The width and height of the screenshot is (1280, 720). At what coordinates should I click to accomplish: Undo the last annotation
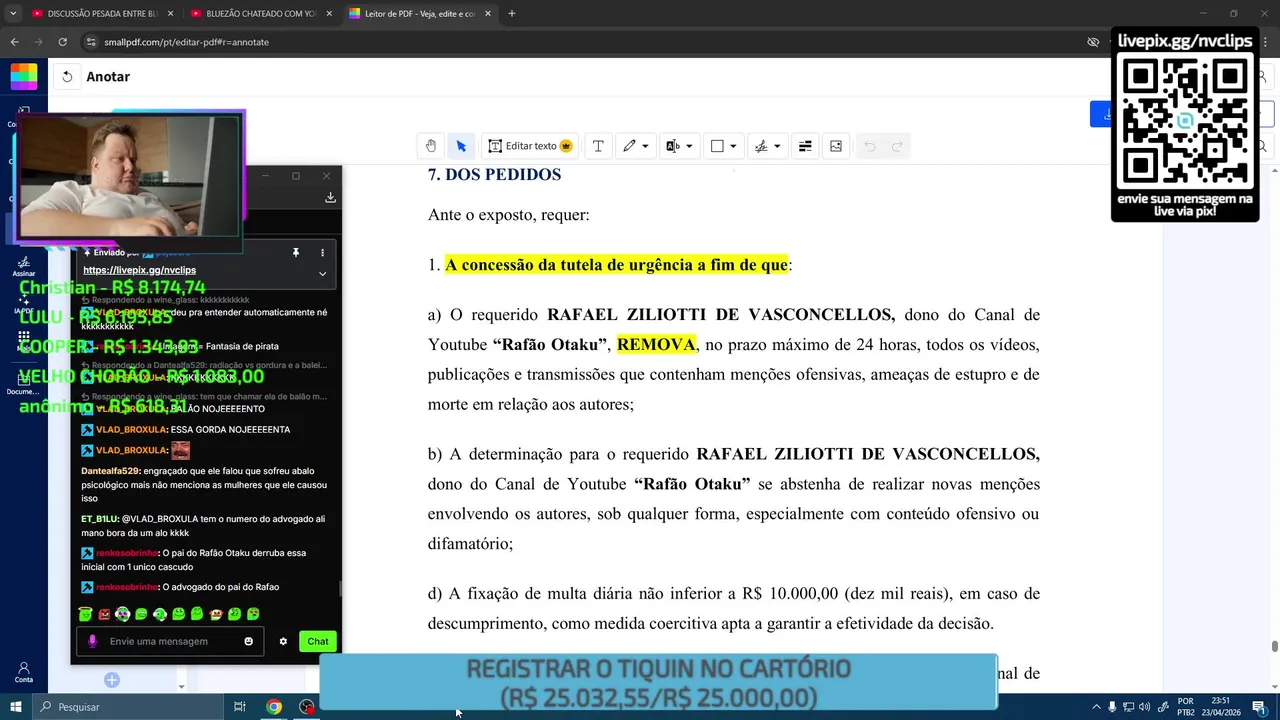[870, 146]
